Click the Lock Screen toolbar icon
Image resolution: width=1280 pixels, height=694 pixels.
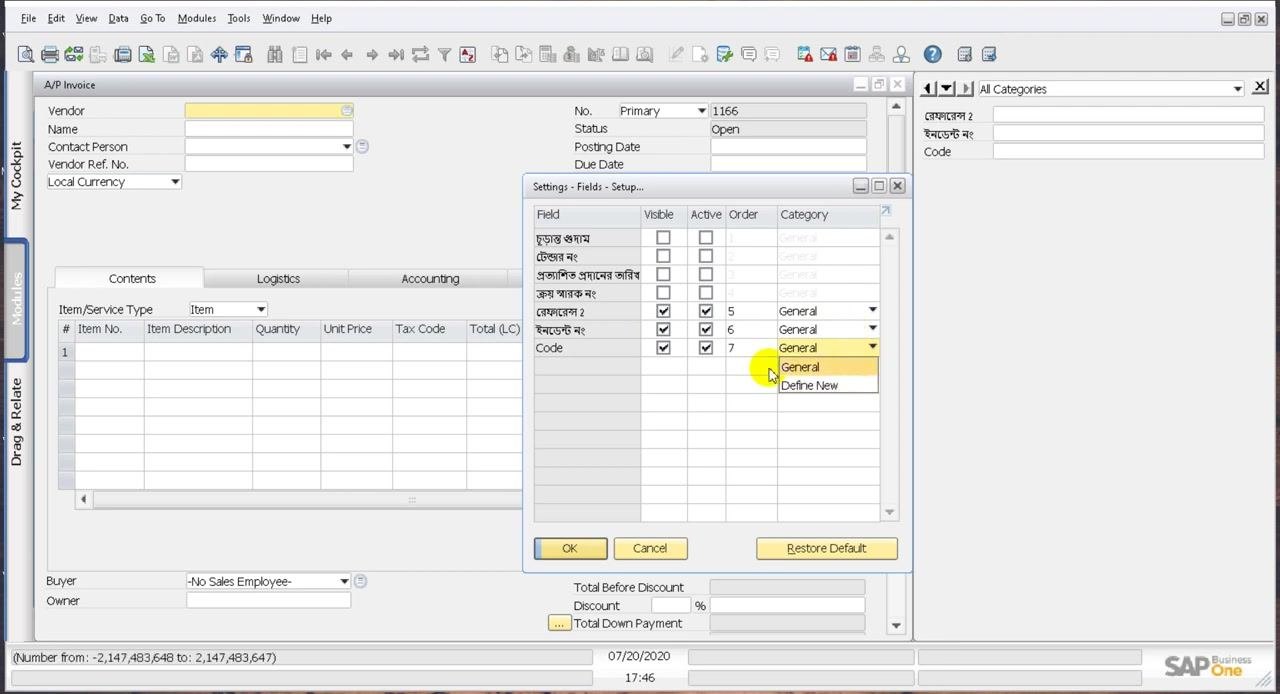click(243, 55)
